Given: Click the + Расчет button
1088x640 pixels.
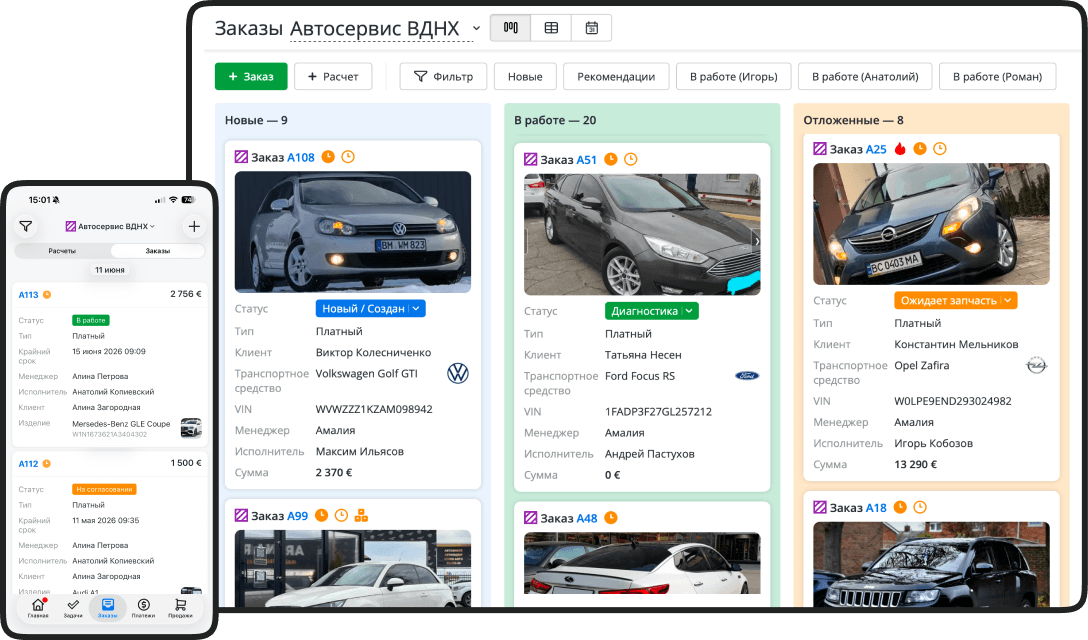Looking at the screenshot, I should [x=333, y=76].
